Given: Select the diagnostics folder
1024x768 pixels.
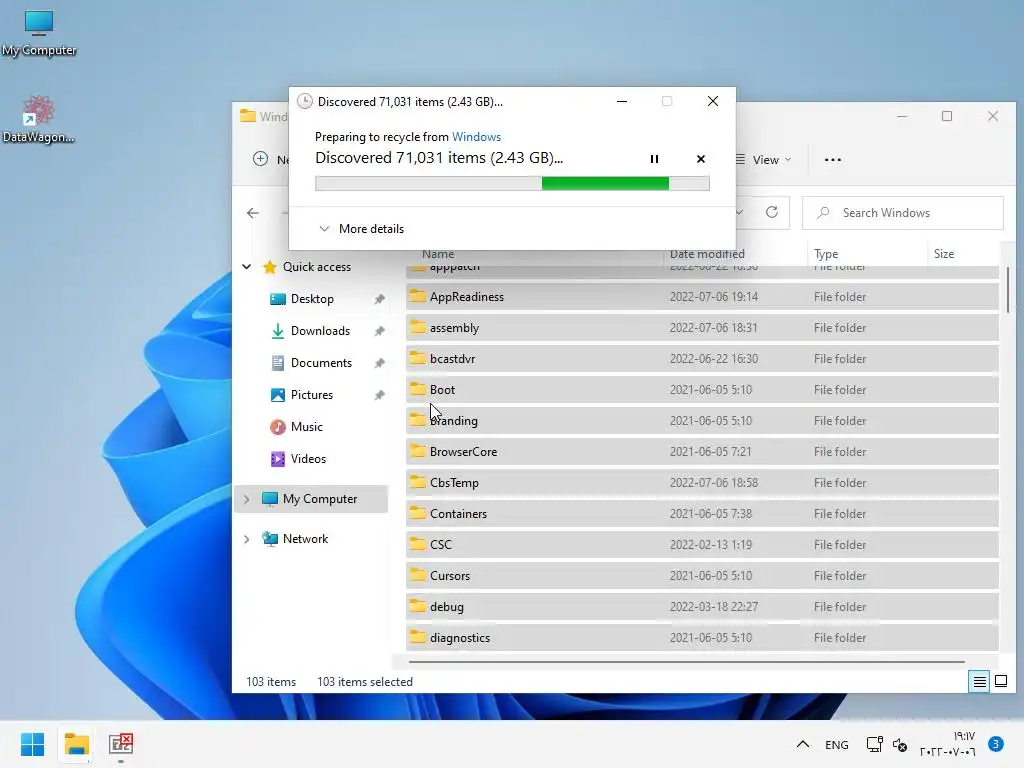Looking at the screenshot, I should coord(702,638).
